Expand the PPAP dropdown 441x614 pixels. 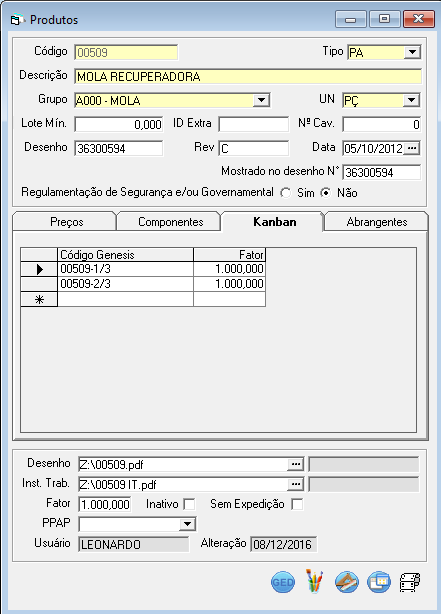(188, 524)
